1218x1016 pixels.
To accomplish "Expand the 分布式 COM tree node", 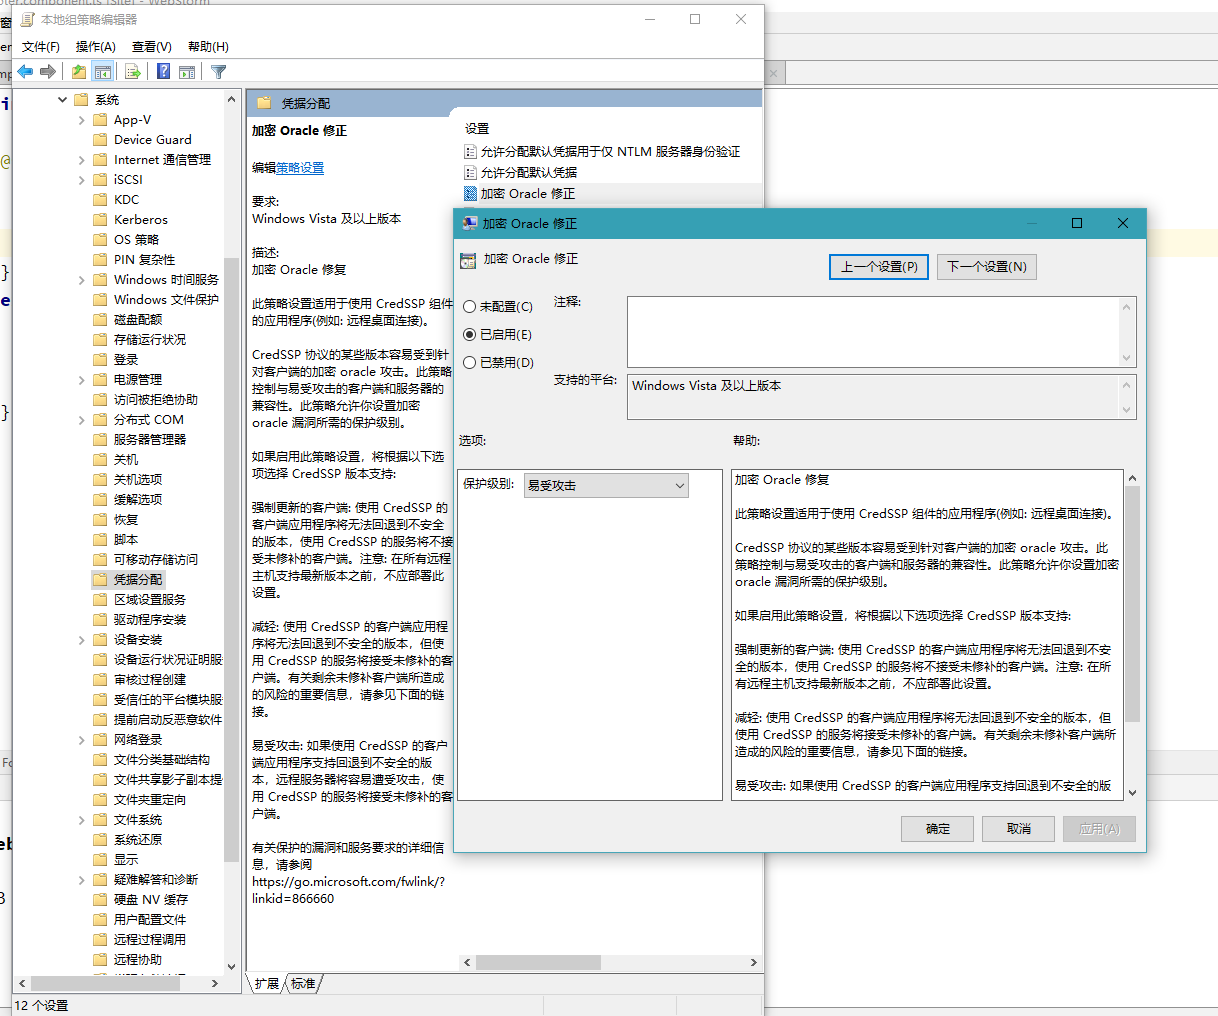I will (x=82, y=420).
